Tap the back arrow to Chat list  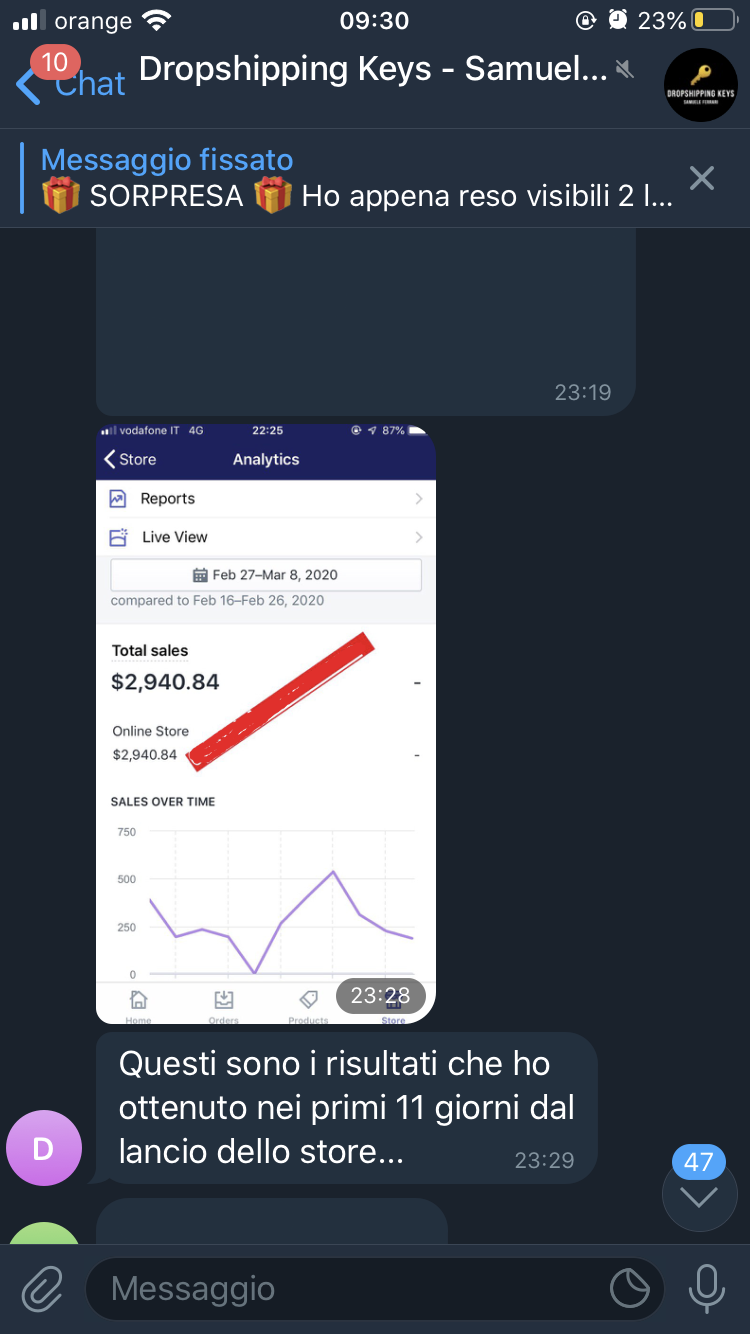tap(28, 85)
